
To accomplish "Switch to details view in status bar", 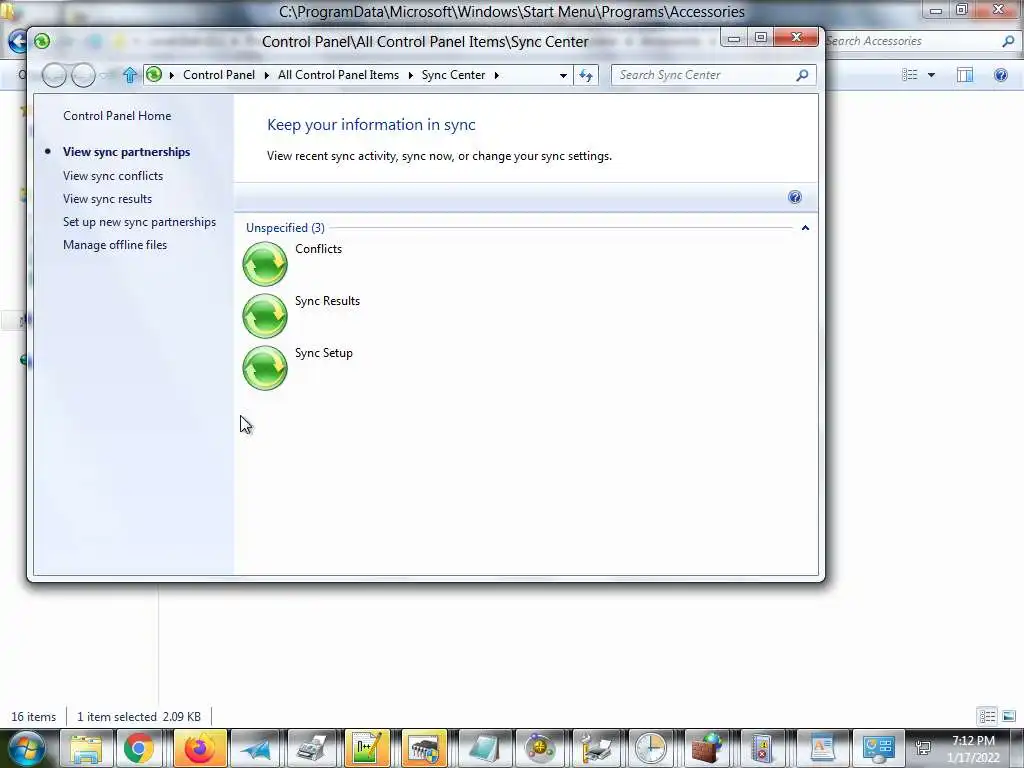I will (x=987, y=716).
